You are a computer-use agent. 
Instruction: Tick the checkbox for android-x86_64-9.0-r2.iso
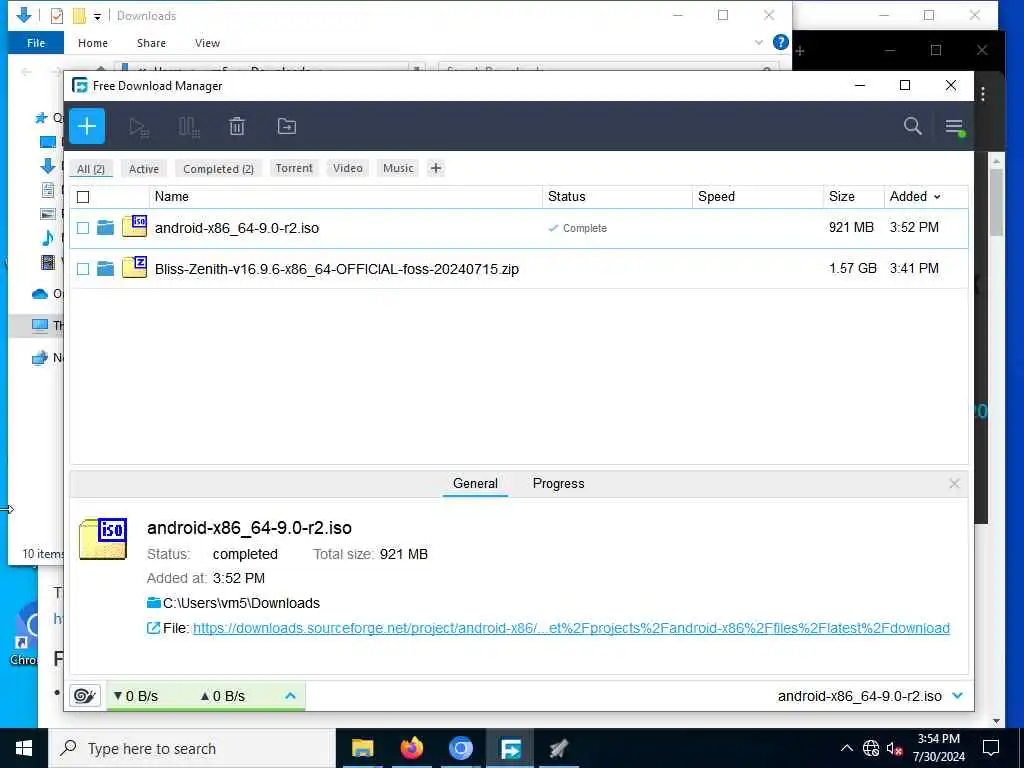83,228
